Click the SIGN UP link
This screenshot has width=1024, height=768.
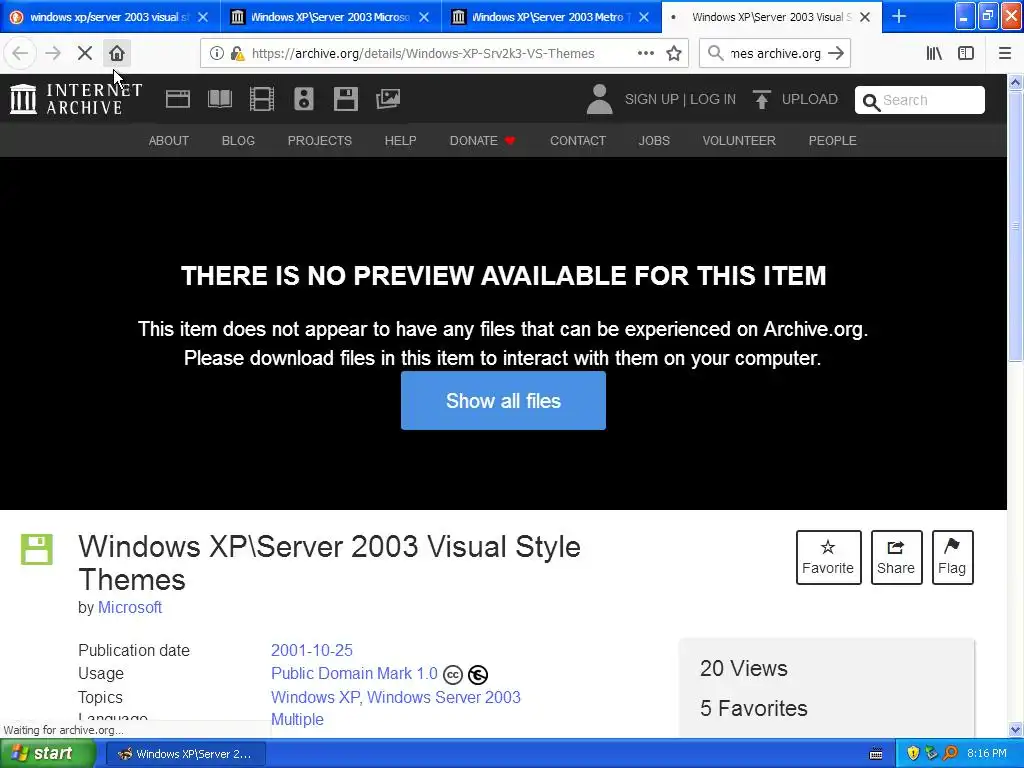click(652, 99)
